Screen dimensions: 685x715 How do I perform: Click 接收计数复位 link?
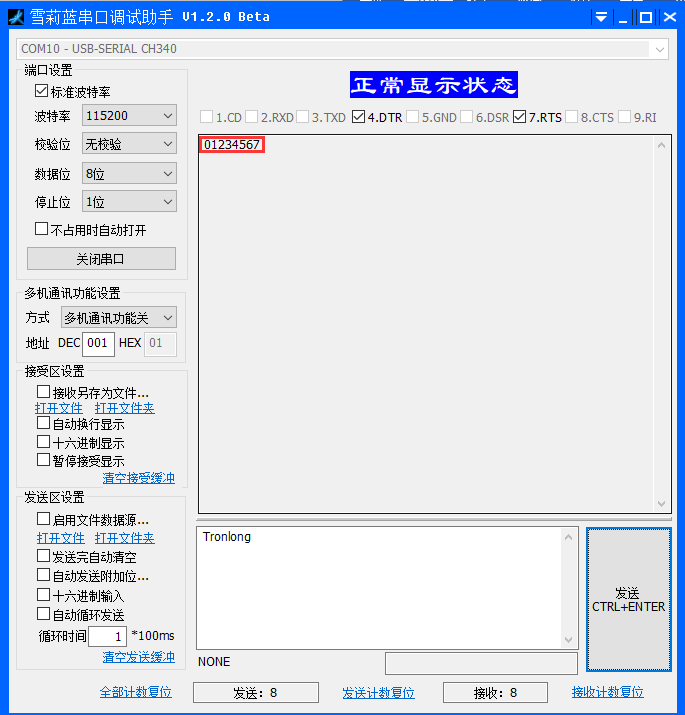(607, 692)
